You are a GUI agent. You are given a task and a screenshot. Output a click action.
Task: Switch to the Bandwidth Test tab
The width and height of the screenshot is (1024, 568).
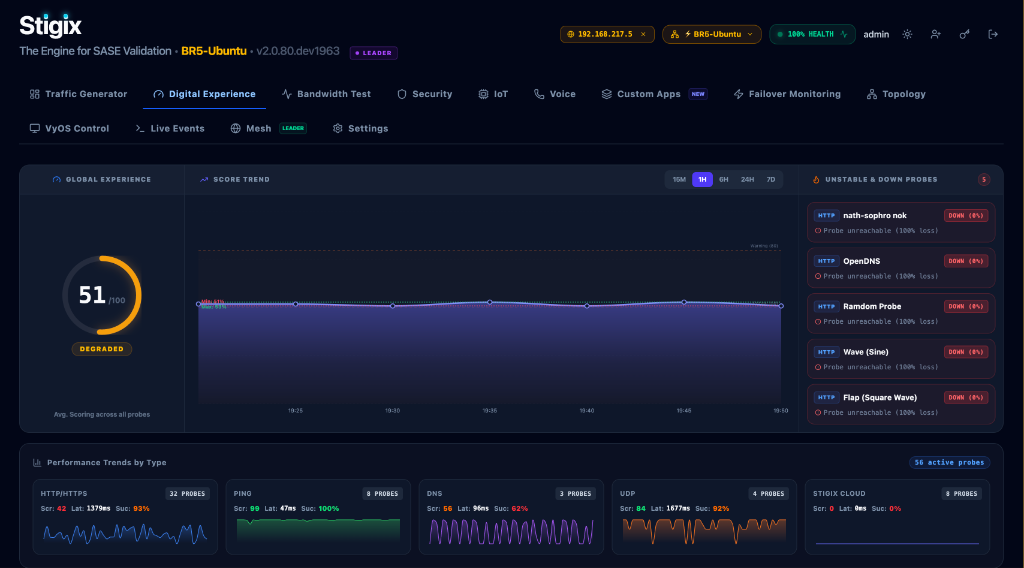[326, 94]
